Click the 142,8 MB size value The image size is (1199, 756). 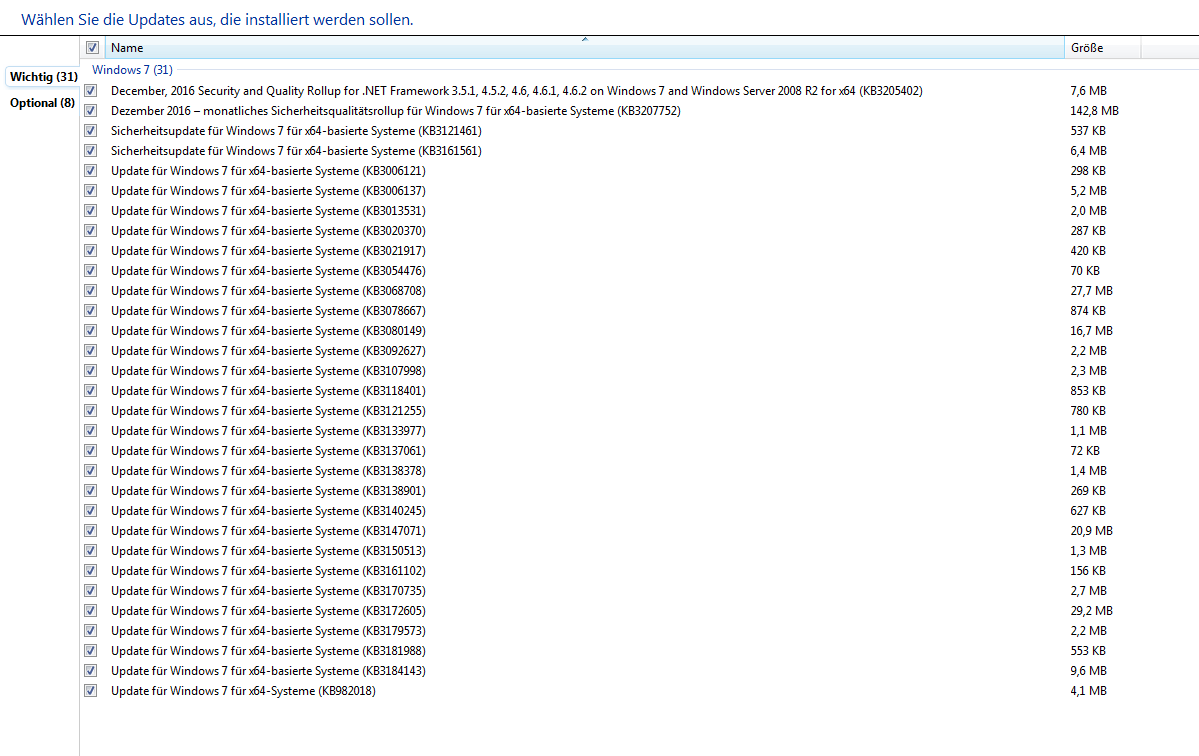pyautogui.click(x=1094, y=111)
